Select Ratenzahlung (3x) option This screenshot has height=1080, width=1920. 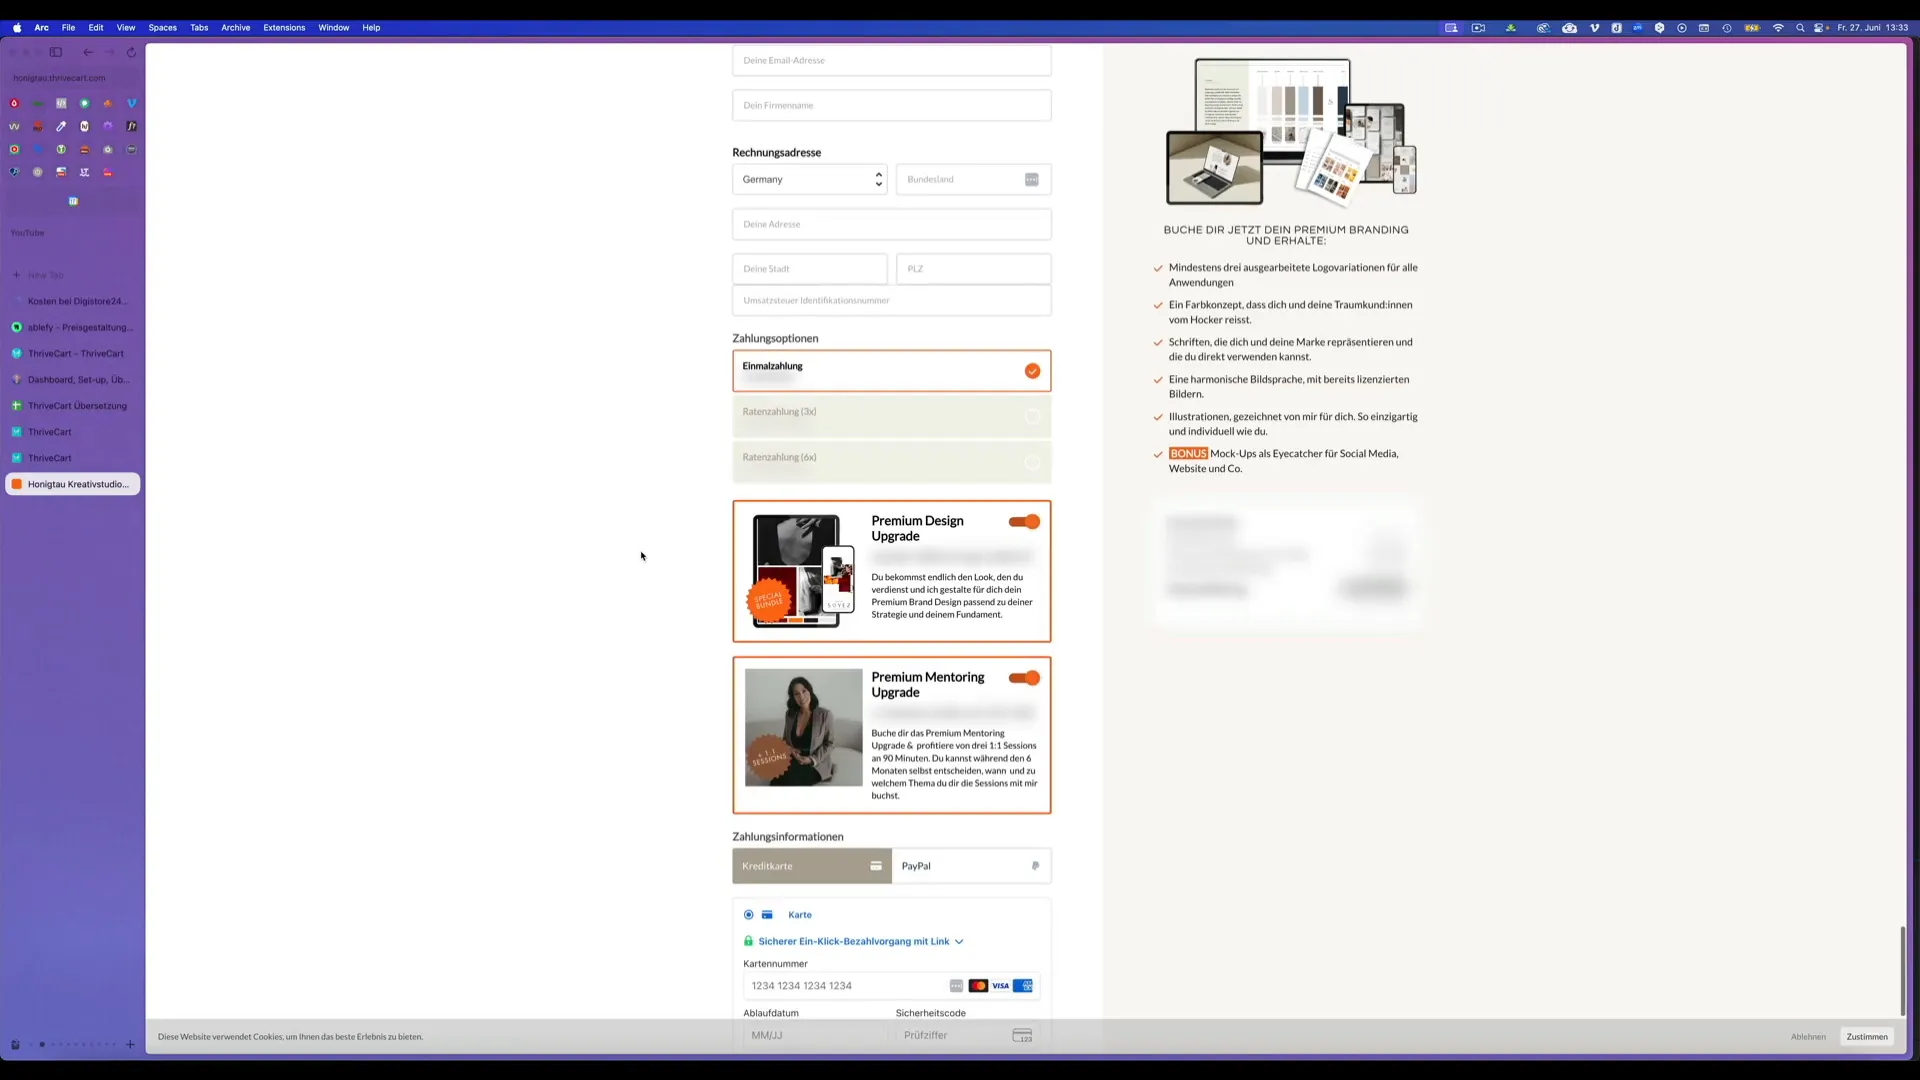pyautogui.click(x=891, y=417)
